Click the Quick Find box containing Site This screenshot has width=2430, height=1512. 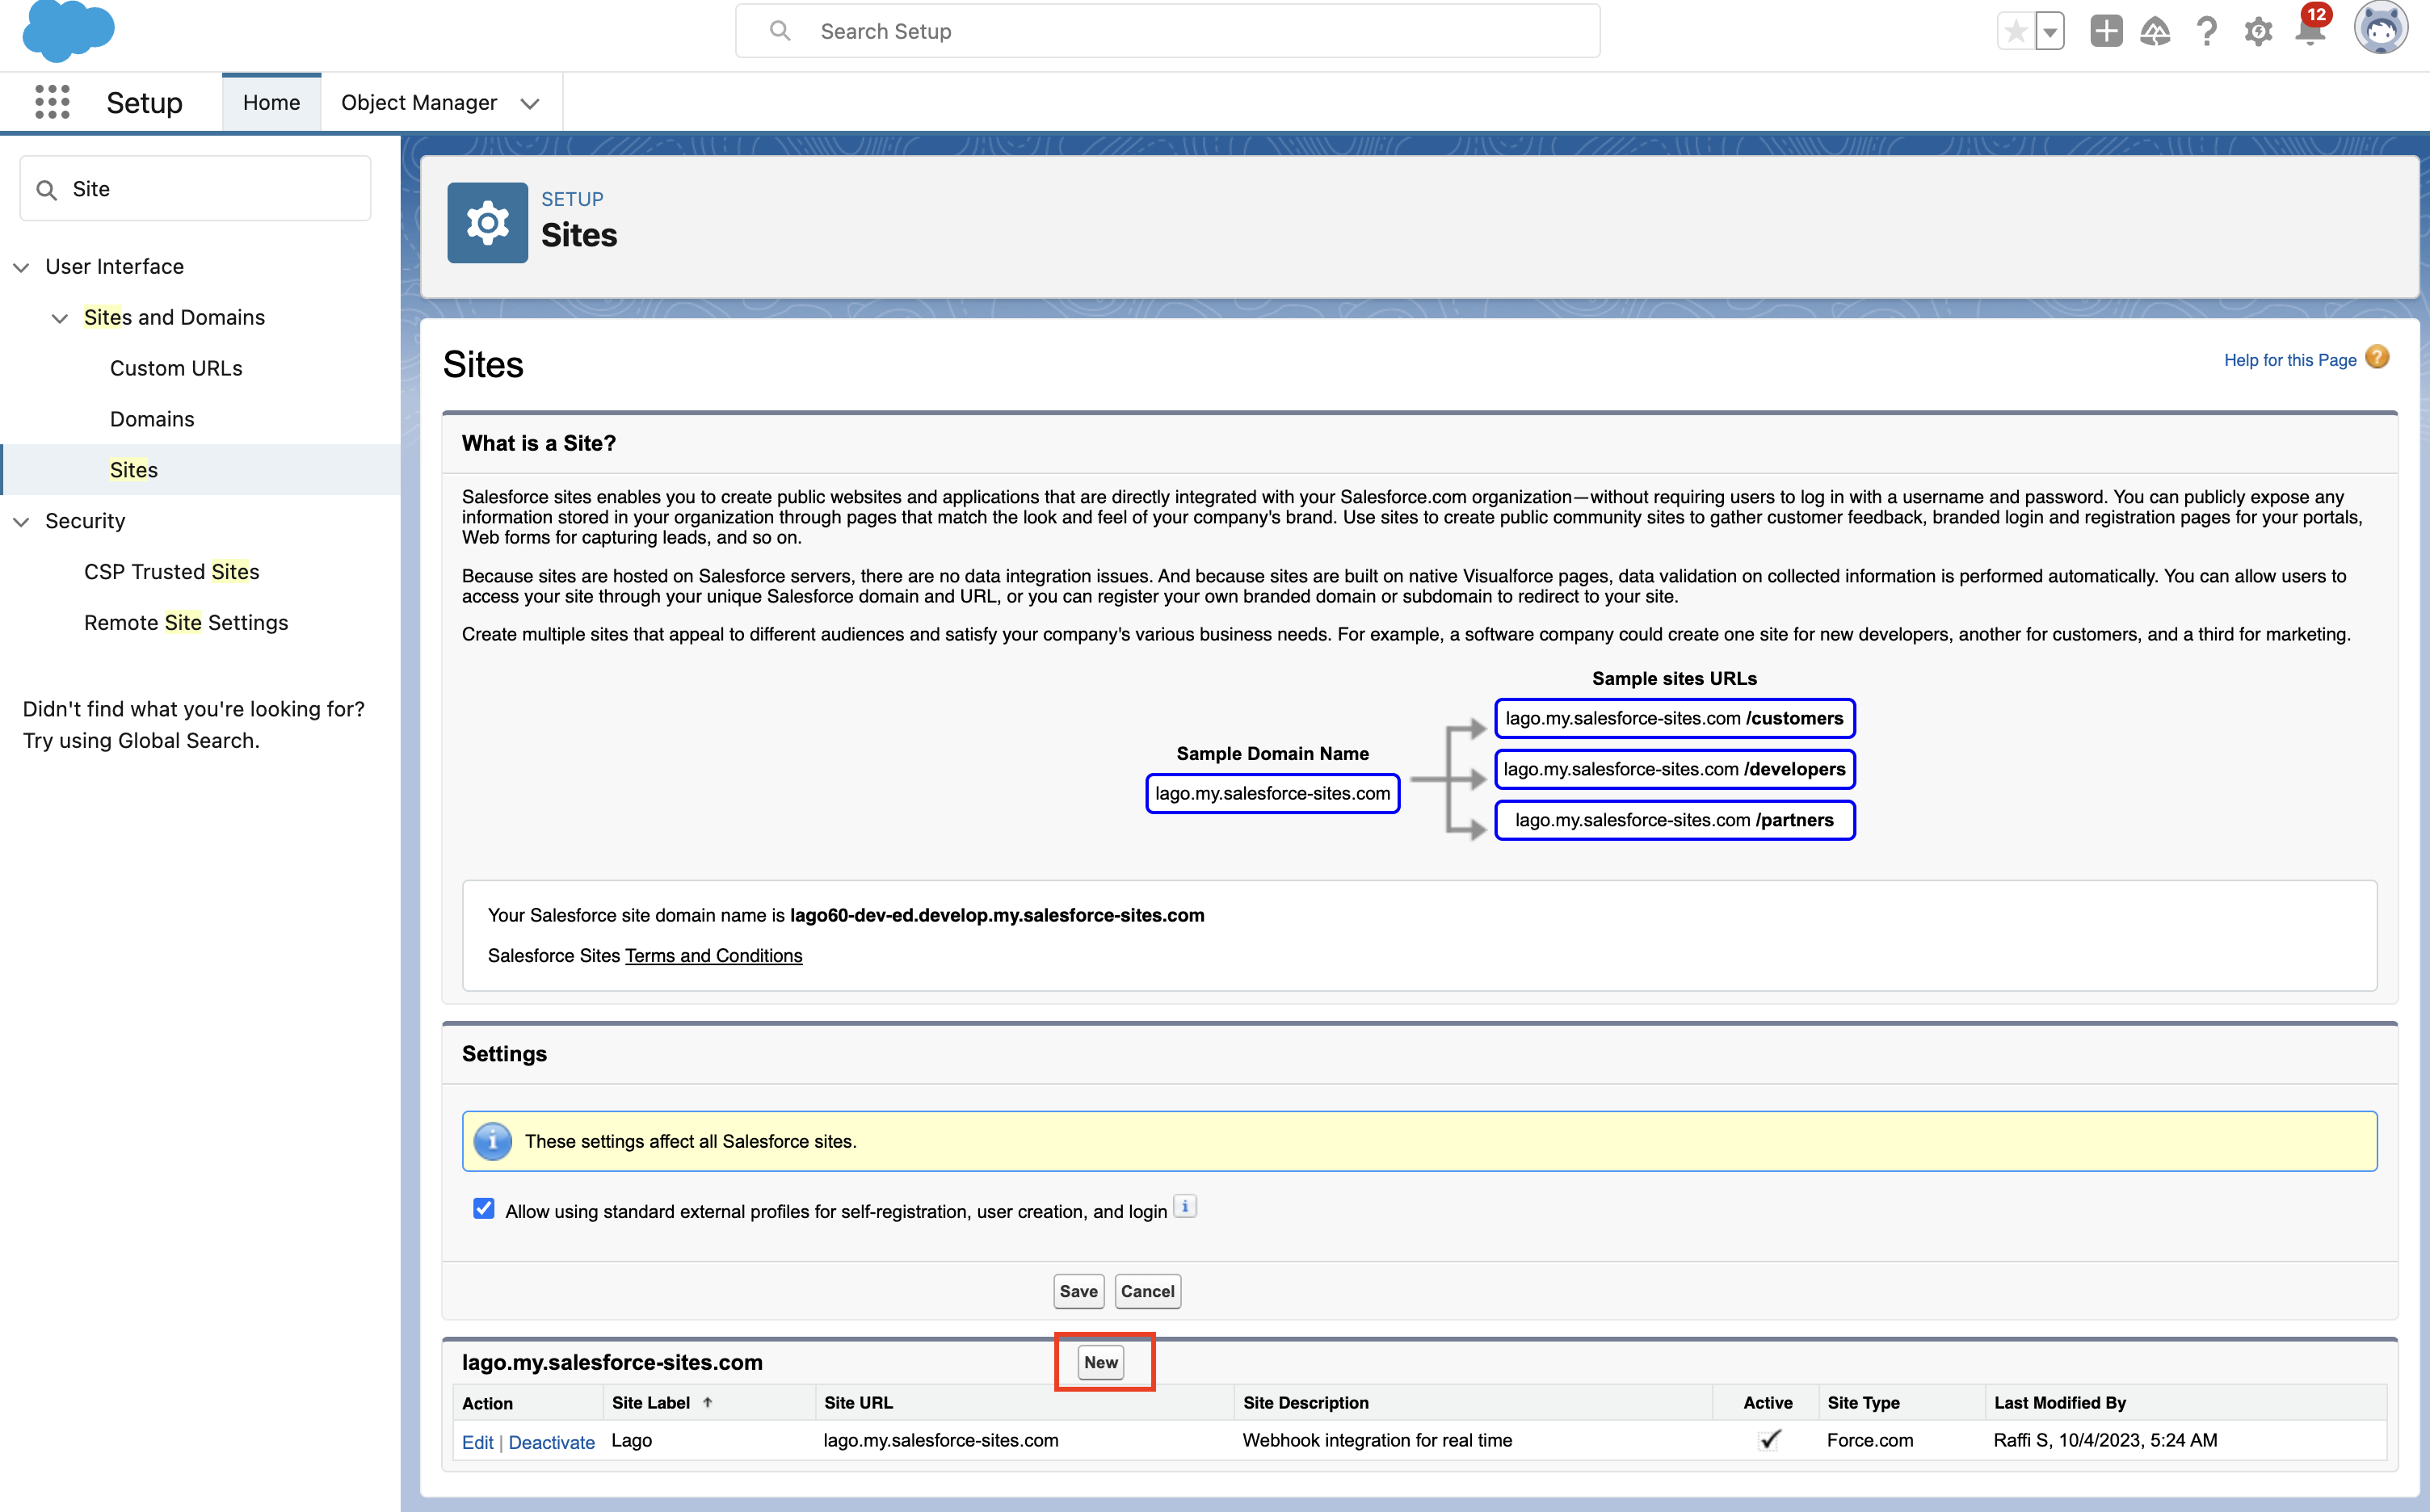[x=195, y=189]
